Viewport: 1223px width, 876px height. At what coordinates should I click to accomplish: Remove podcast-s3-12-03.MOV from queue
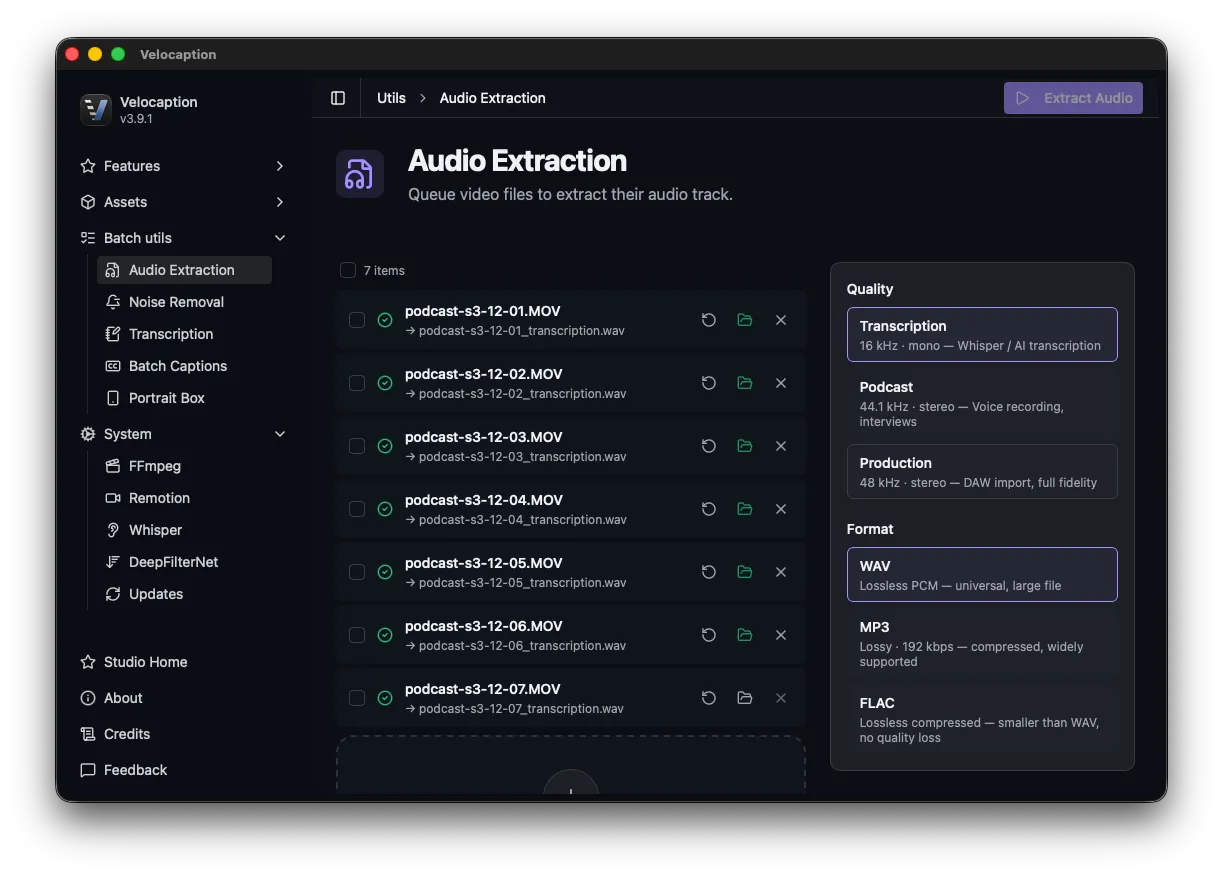(x=781, y=446)
